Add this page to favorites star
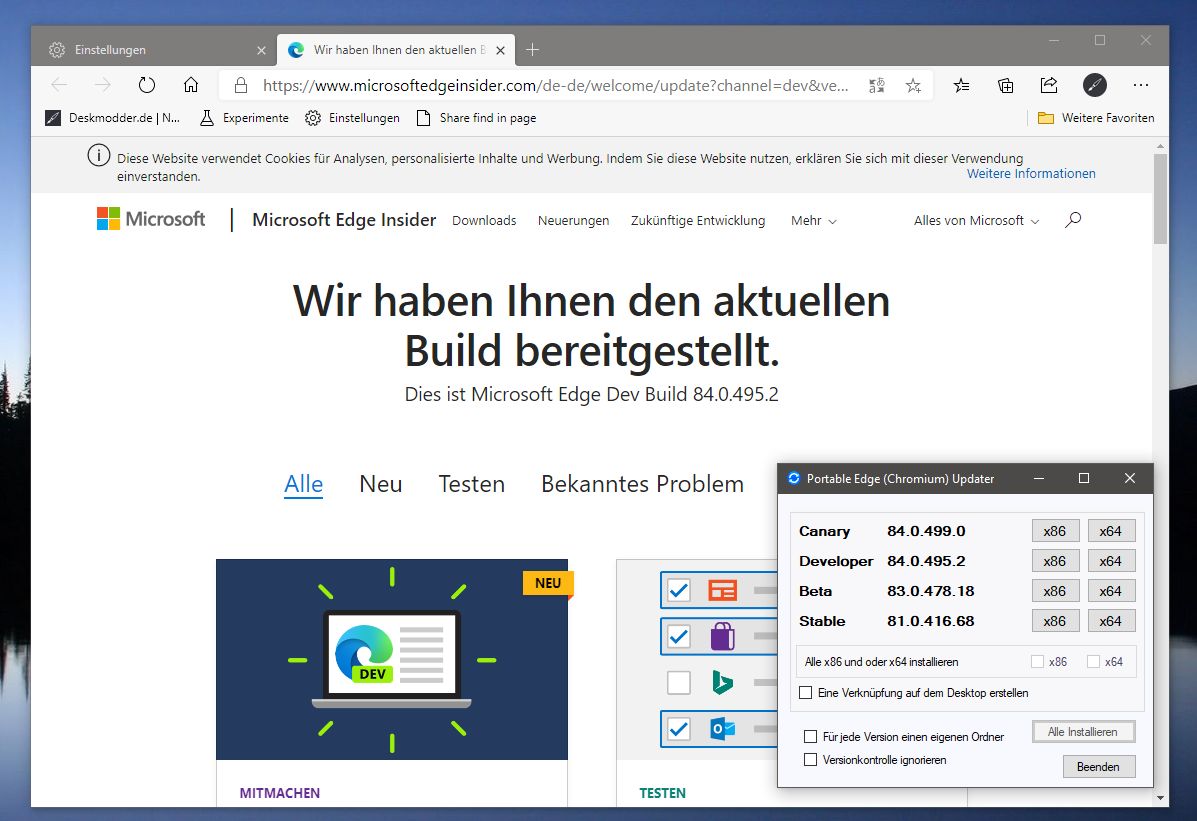The width and height of the screenshot is (1197, 821). click(913, 86)
